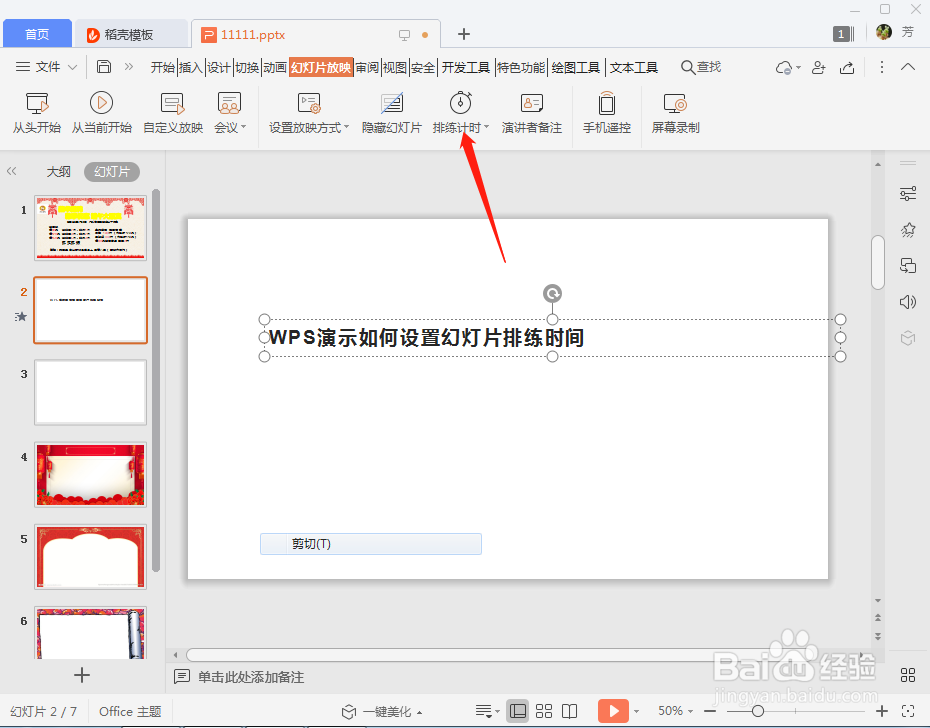Switch to slide sorter view mode

click(x=544, y=710)
